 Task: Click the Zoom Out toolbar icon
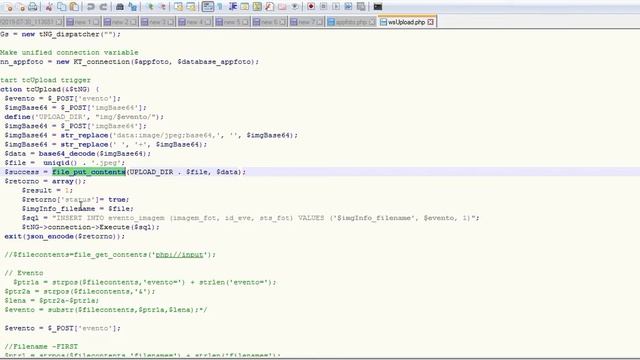tap(162, 7)
